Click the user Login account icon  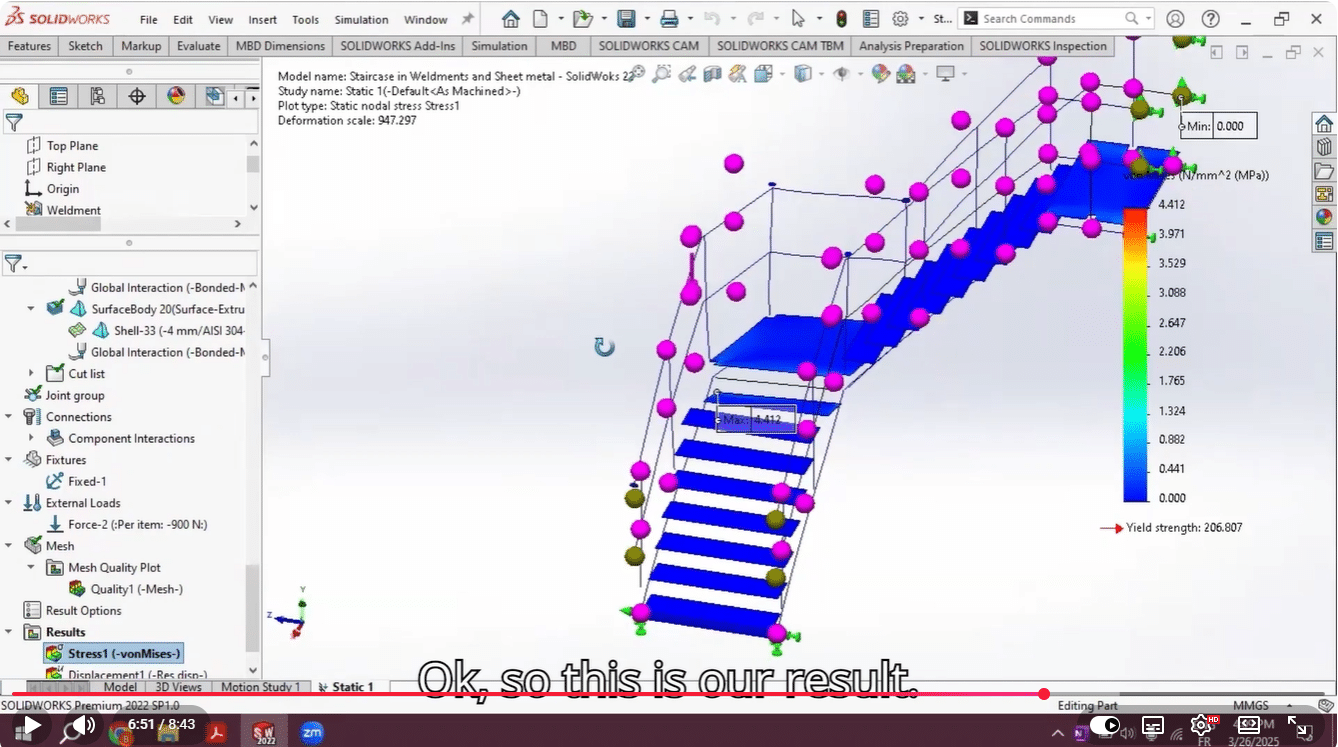click(1175, 19)
